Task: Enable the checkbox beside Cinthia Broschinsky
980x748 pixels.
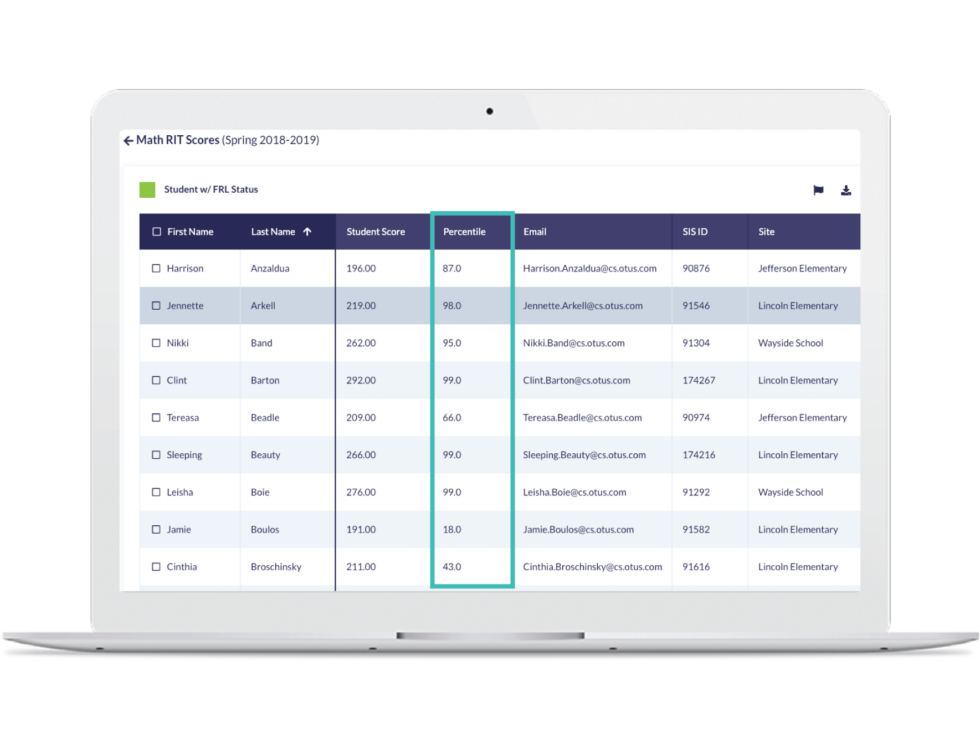Action: click(x=156, y=567)
